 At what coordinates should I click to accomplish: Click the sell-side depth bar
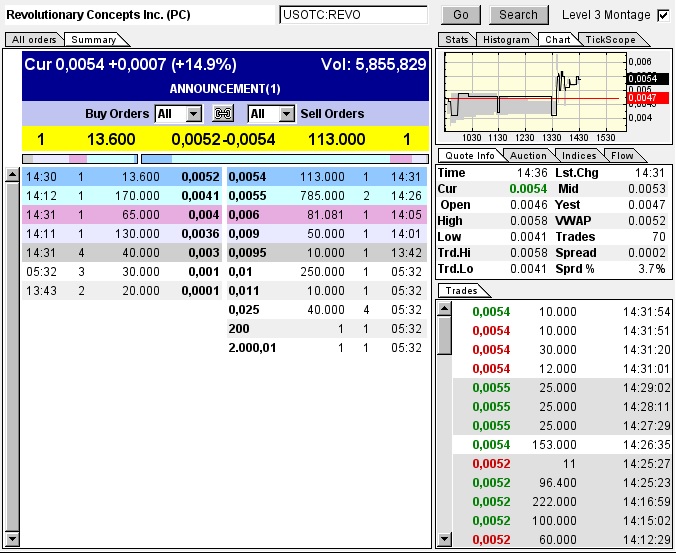click(x=285, y=159)
